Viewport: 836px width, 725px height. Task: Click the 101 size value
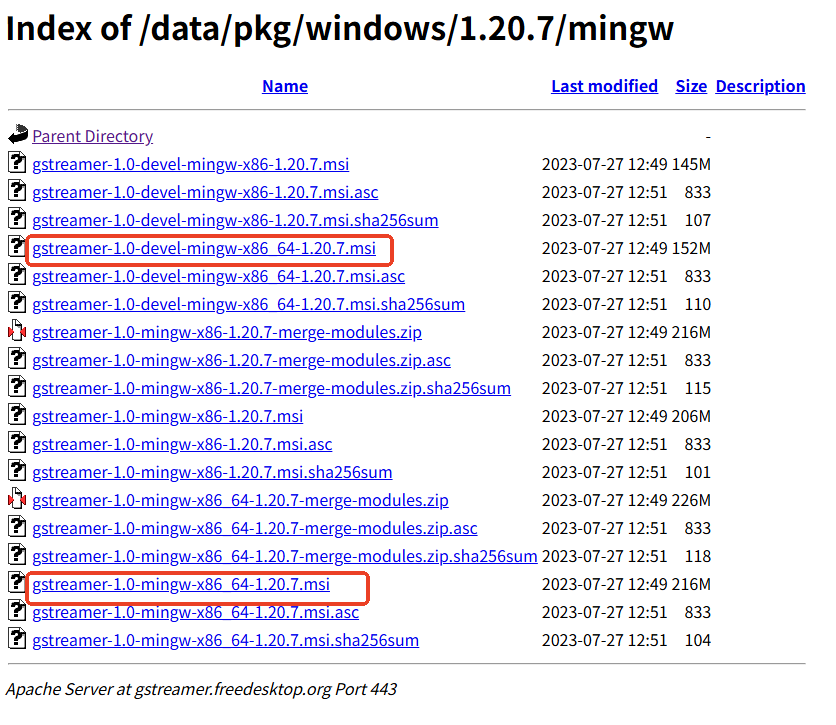tap(697, 472)
